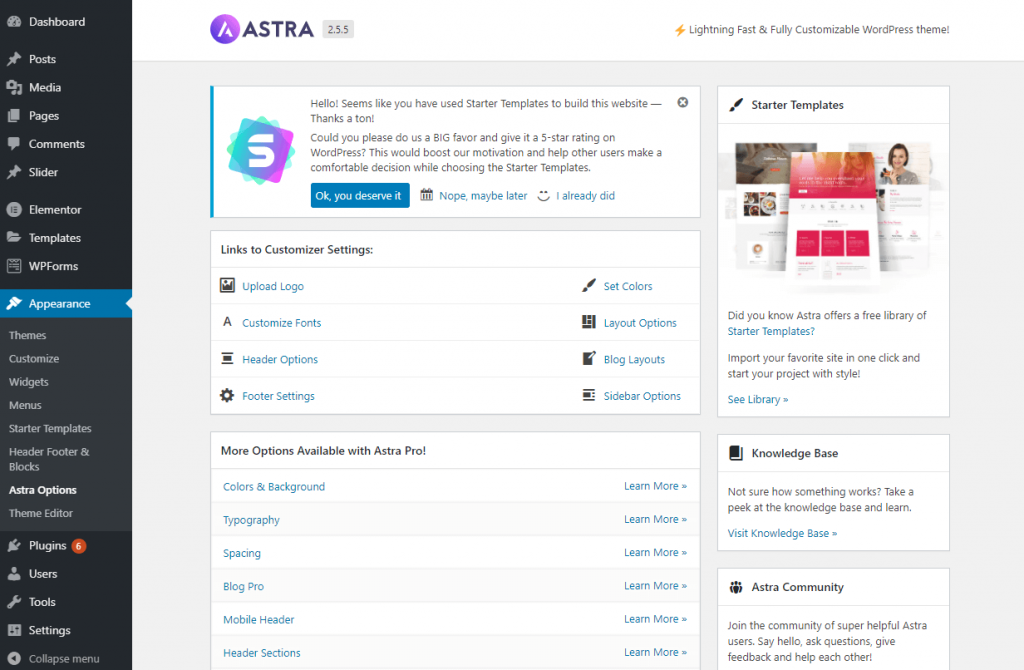Viewport: 1024px width, 670px height.
Task: Click See Library link
Action: 758,399
